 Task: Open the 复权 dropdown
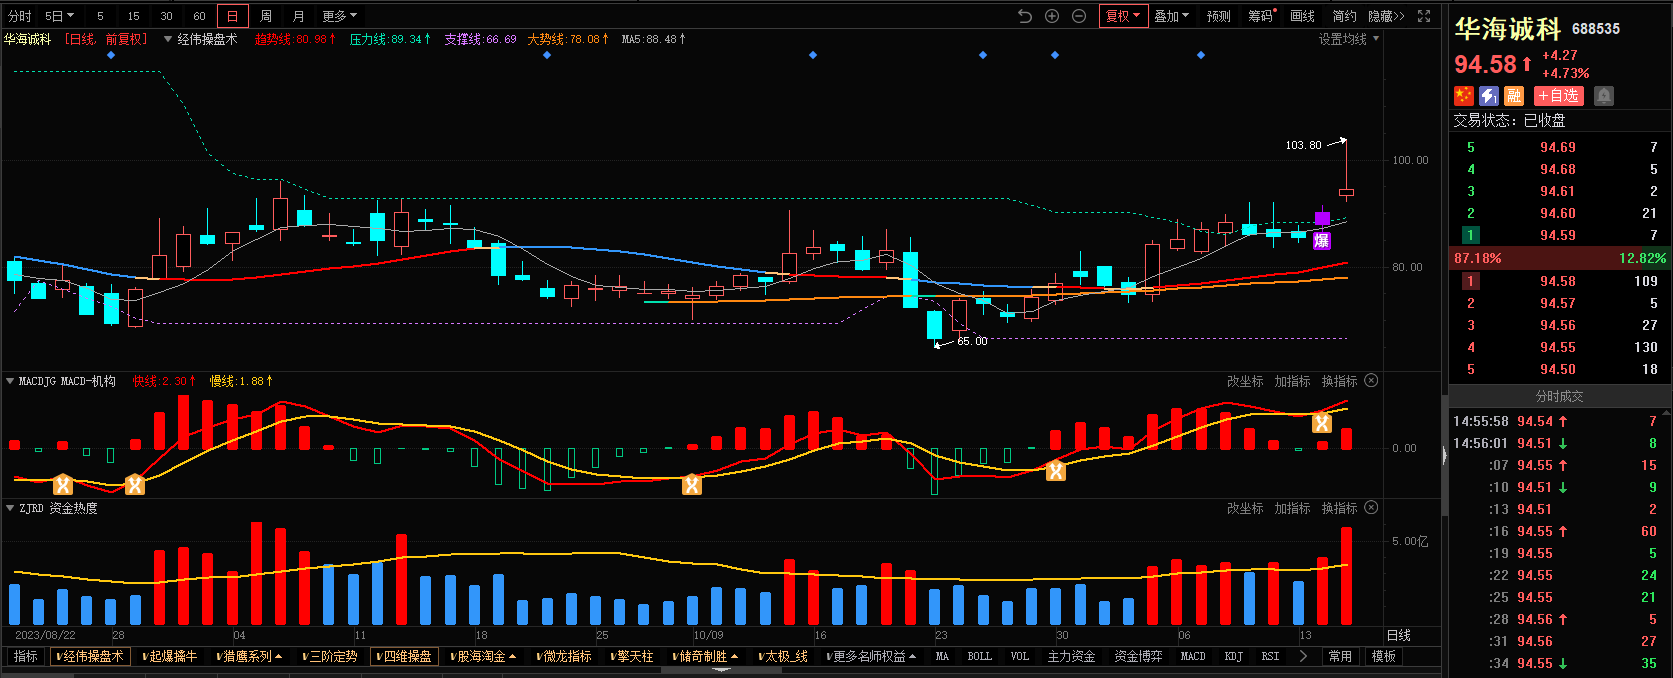pyautogui.click(x=1122, y=16)
